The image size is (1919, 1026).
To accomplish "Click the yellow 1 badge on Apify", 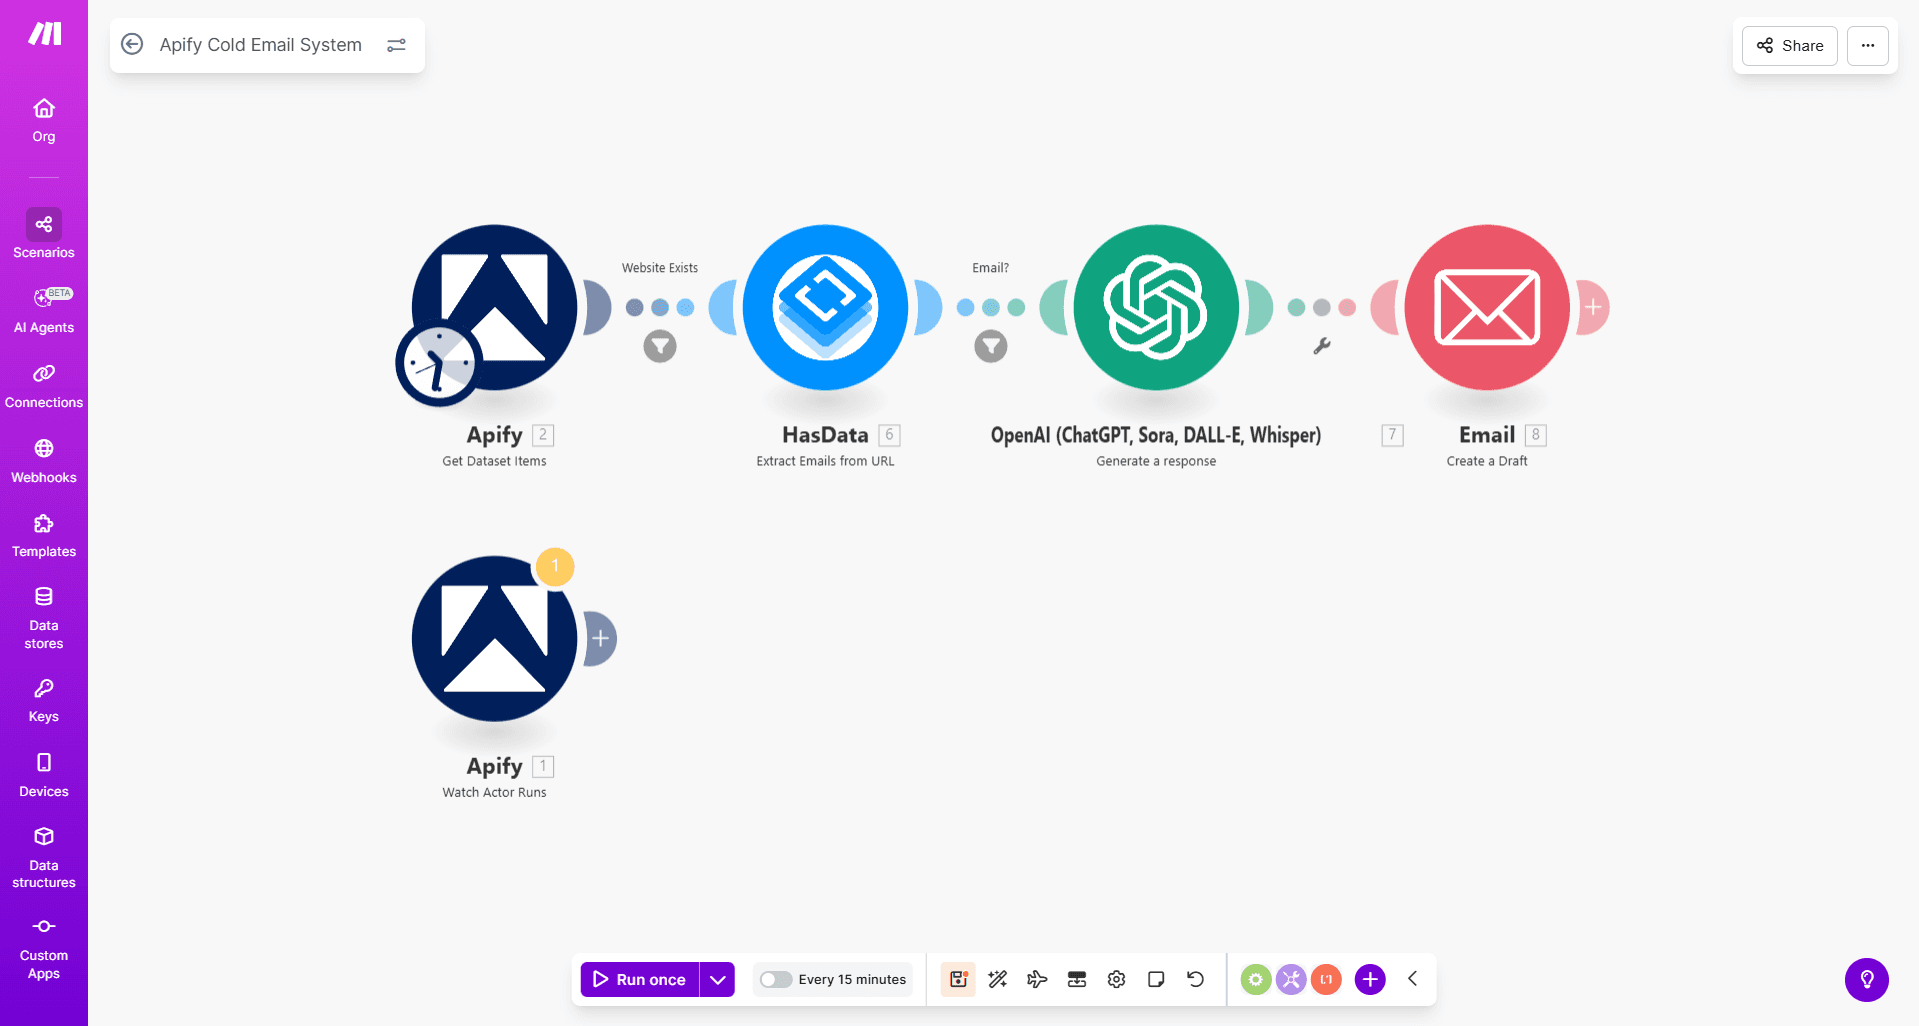I will click(x=555, y=567).
